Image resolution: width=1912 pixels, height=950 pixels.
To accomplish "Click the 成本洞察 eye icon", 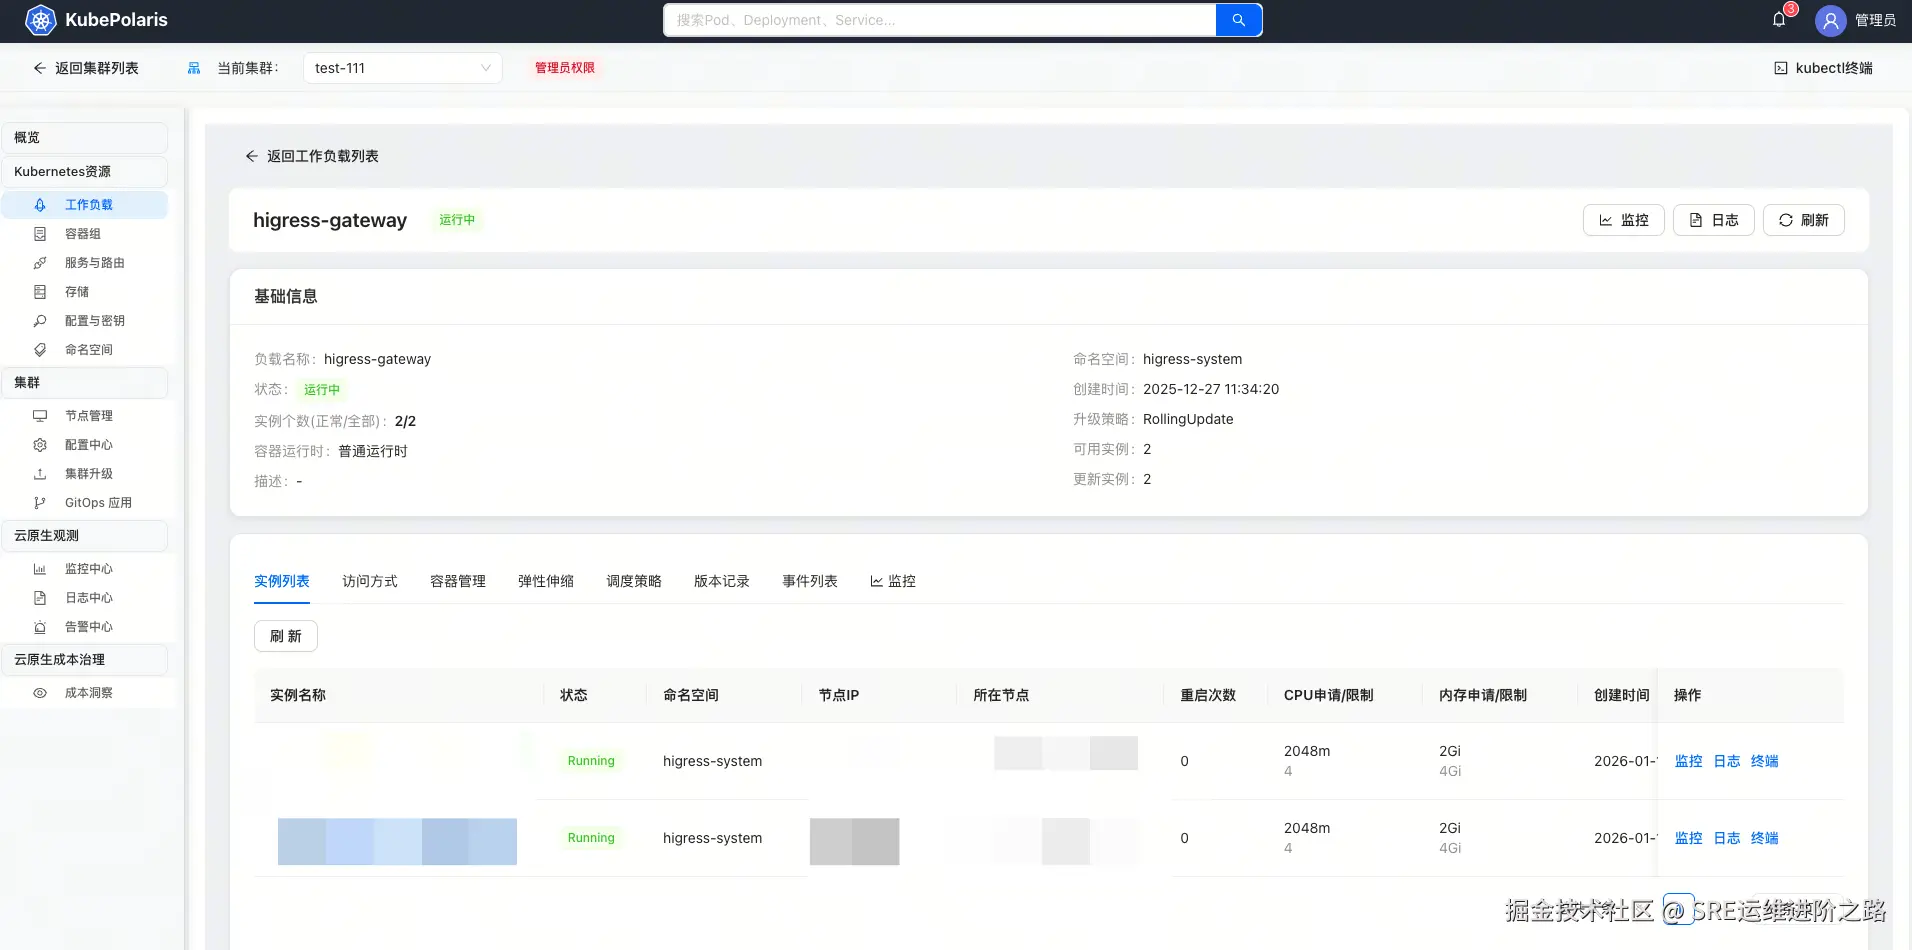I will (x=40, y=693).
